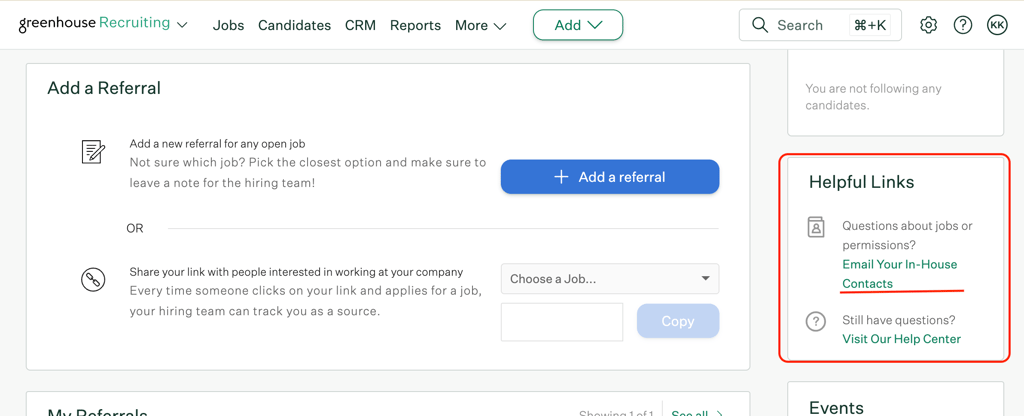Click the Events heading
Screen dimensions: 1024x416
[x=837, y=408]
